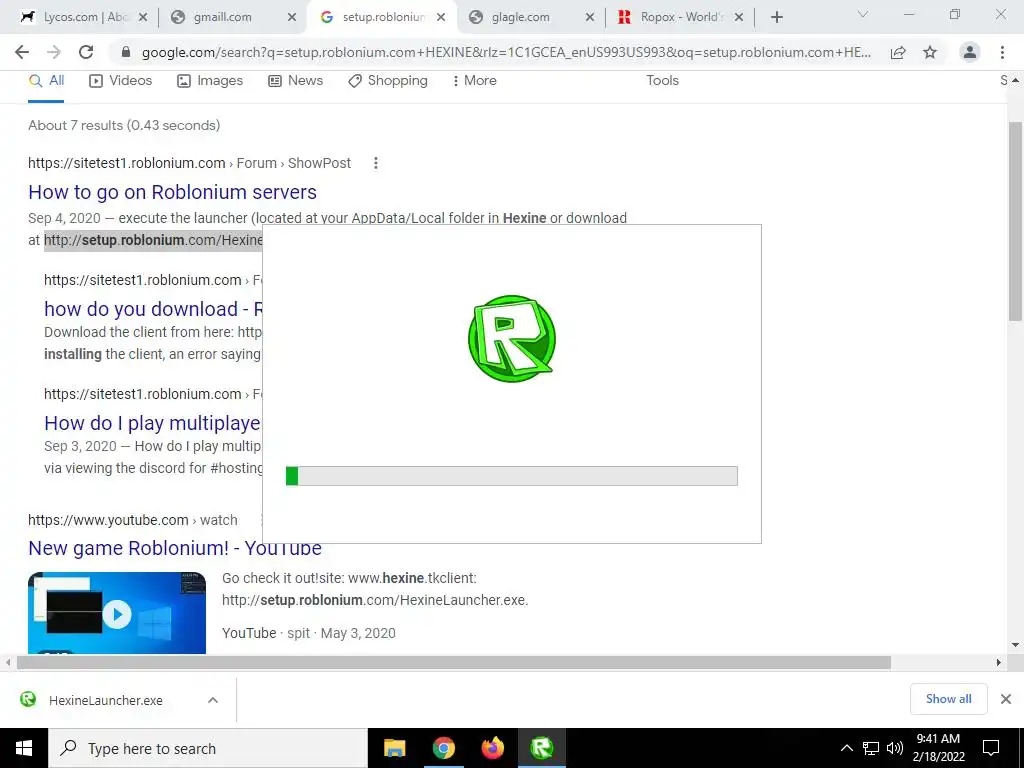Open three-dot options for first result
This screenshot has height=768, width=1024.
pos(376,163)
